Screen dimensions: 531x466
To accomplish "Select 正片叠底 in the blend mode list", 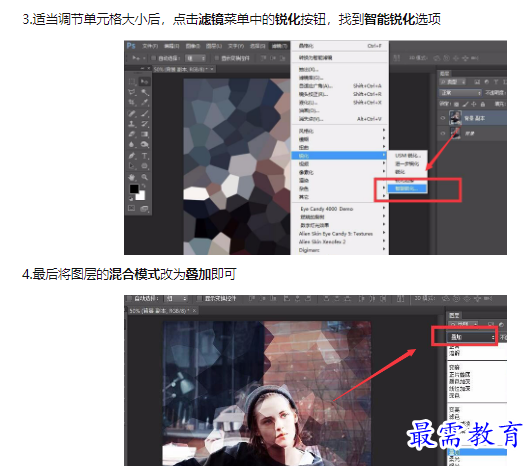I will [460, 374].
